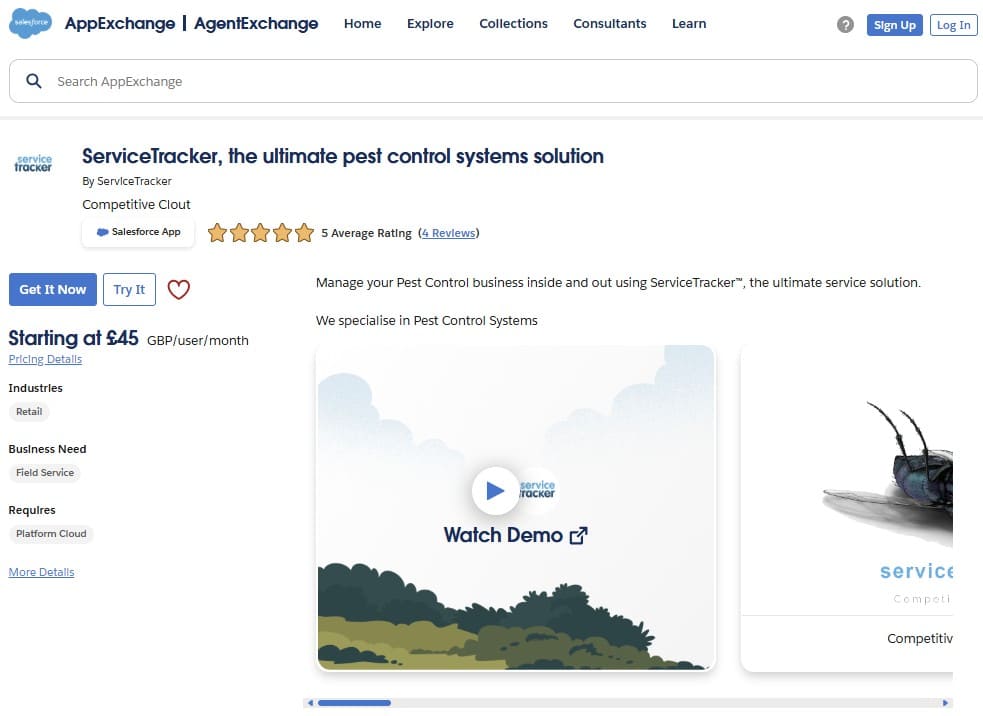Click the external link icon beside Watch Demo

tap(579, 535)
